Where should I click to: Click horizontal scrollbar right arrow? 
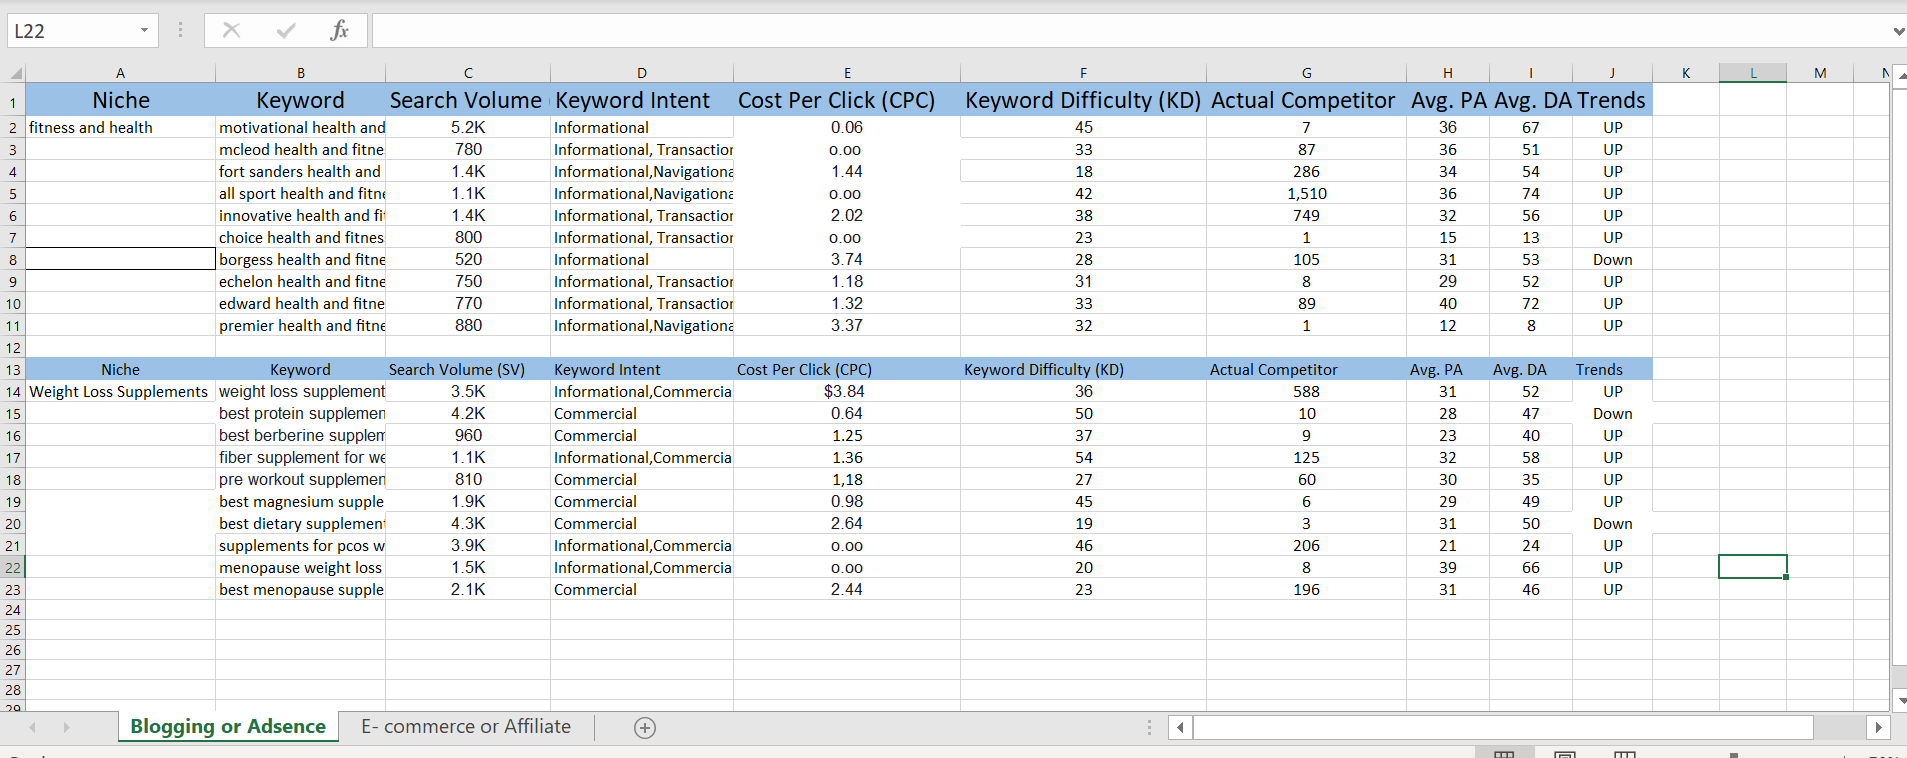(x=1878, y=727)
